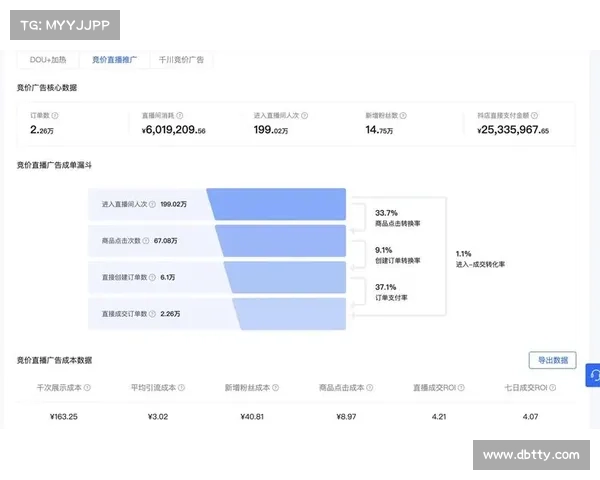
Task: Click help icon next to 直播成交ROI
Action: [461, 388]
